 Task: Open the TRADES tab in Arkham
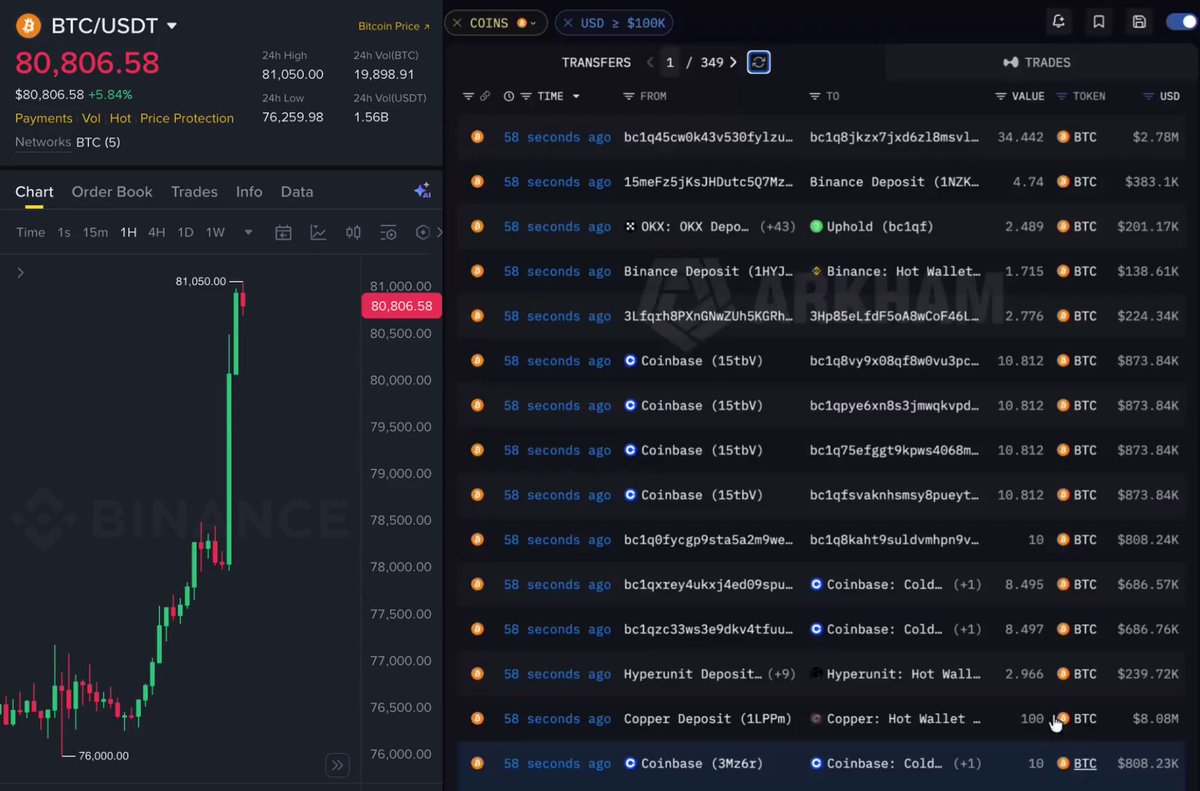[1037, 62]
